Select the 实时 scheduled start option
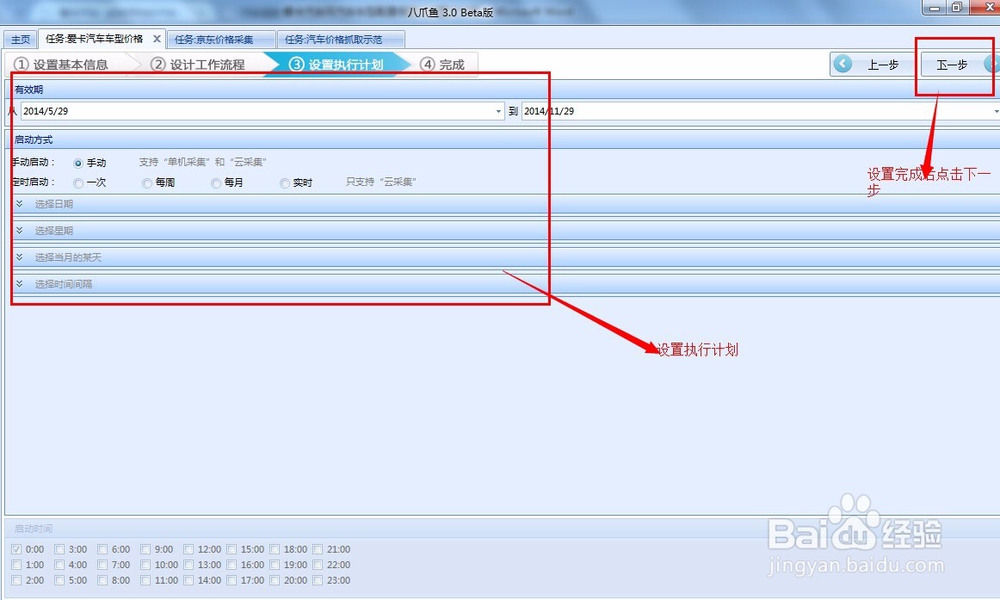The height and width of the screenshot is (600, 1000). coord(284,184)
